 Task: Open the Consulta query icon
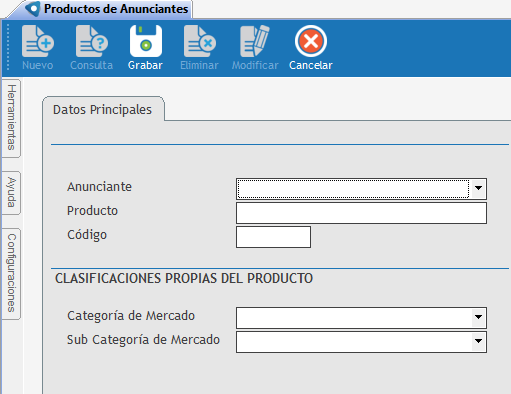(92, 41)
